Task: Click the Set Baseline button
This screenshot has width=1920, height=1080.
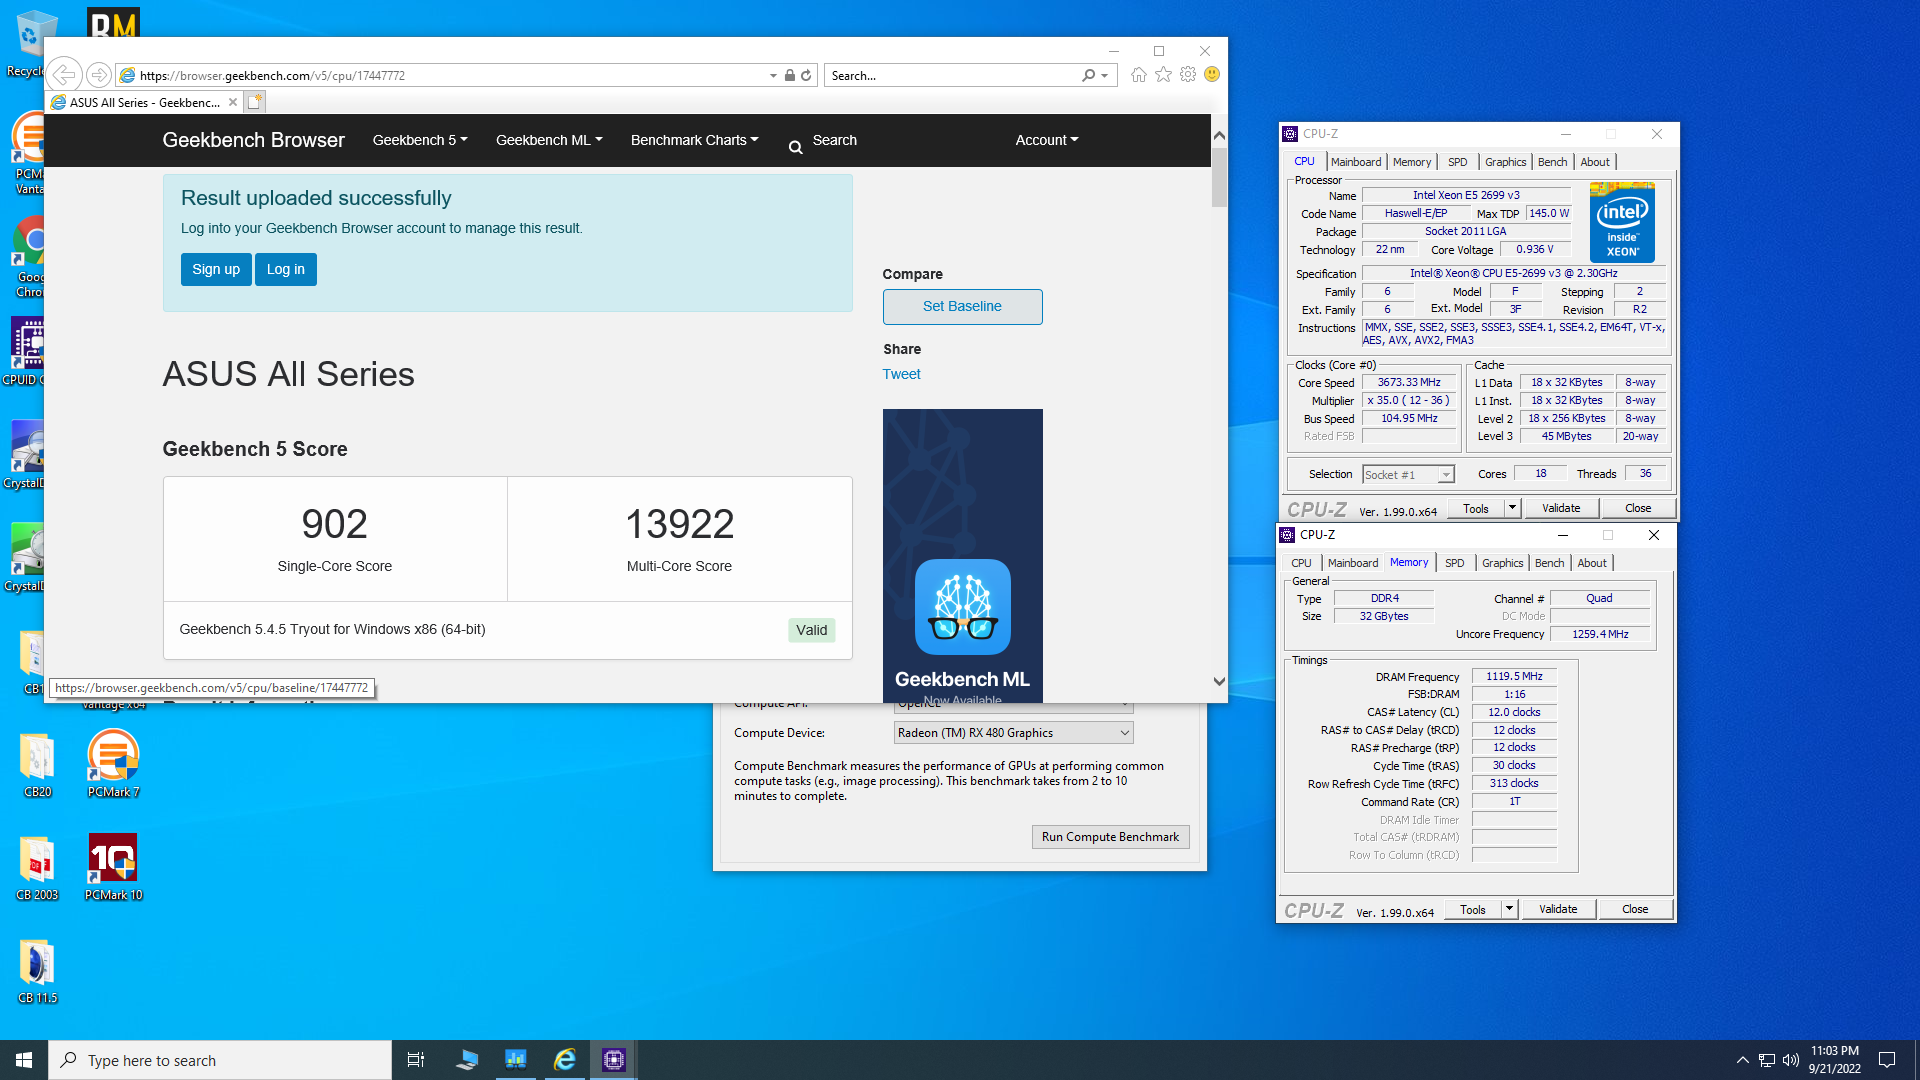Action: (962, 306)
